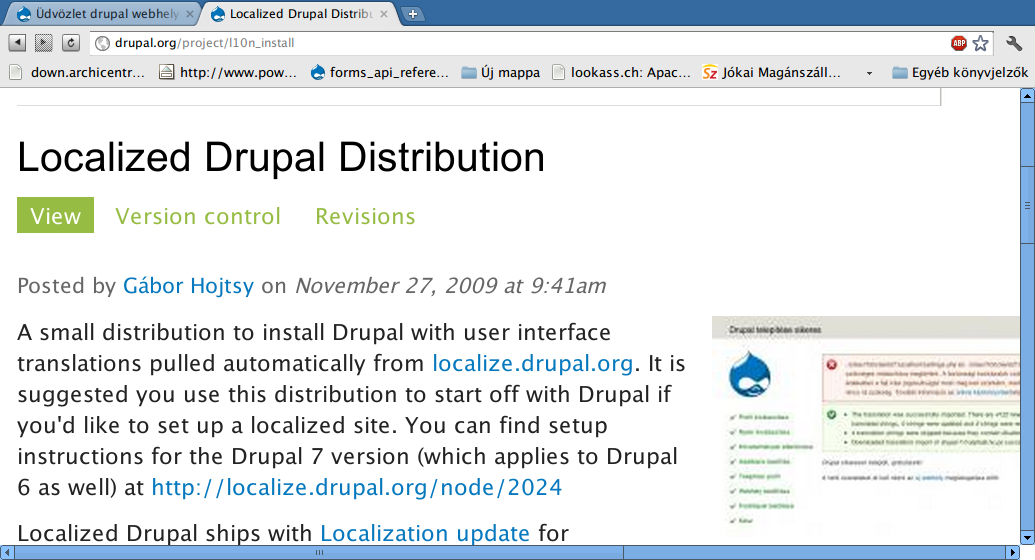Open the lookass.ch: Apac... bookmark
The height and width of the screenshot is (560, 1035).
pos(621,73)
